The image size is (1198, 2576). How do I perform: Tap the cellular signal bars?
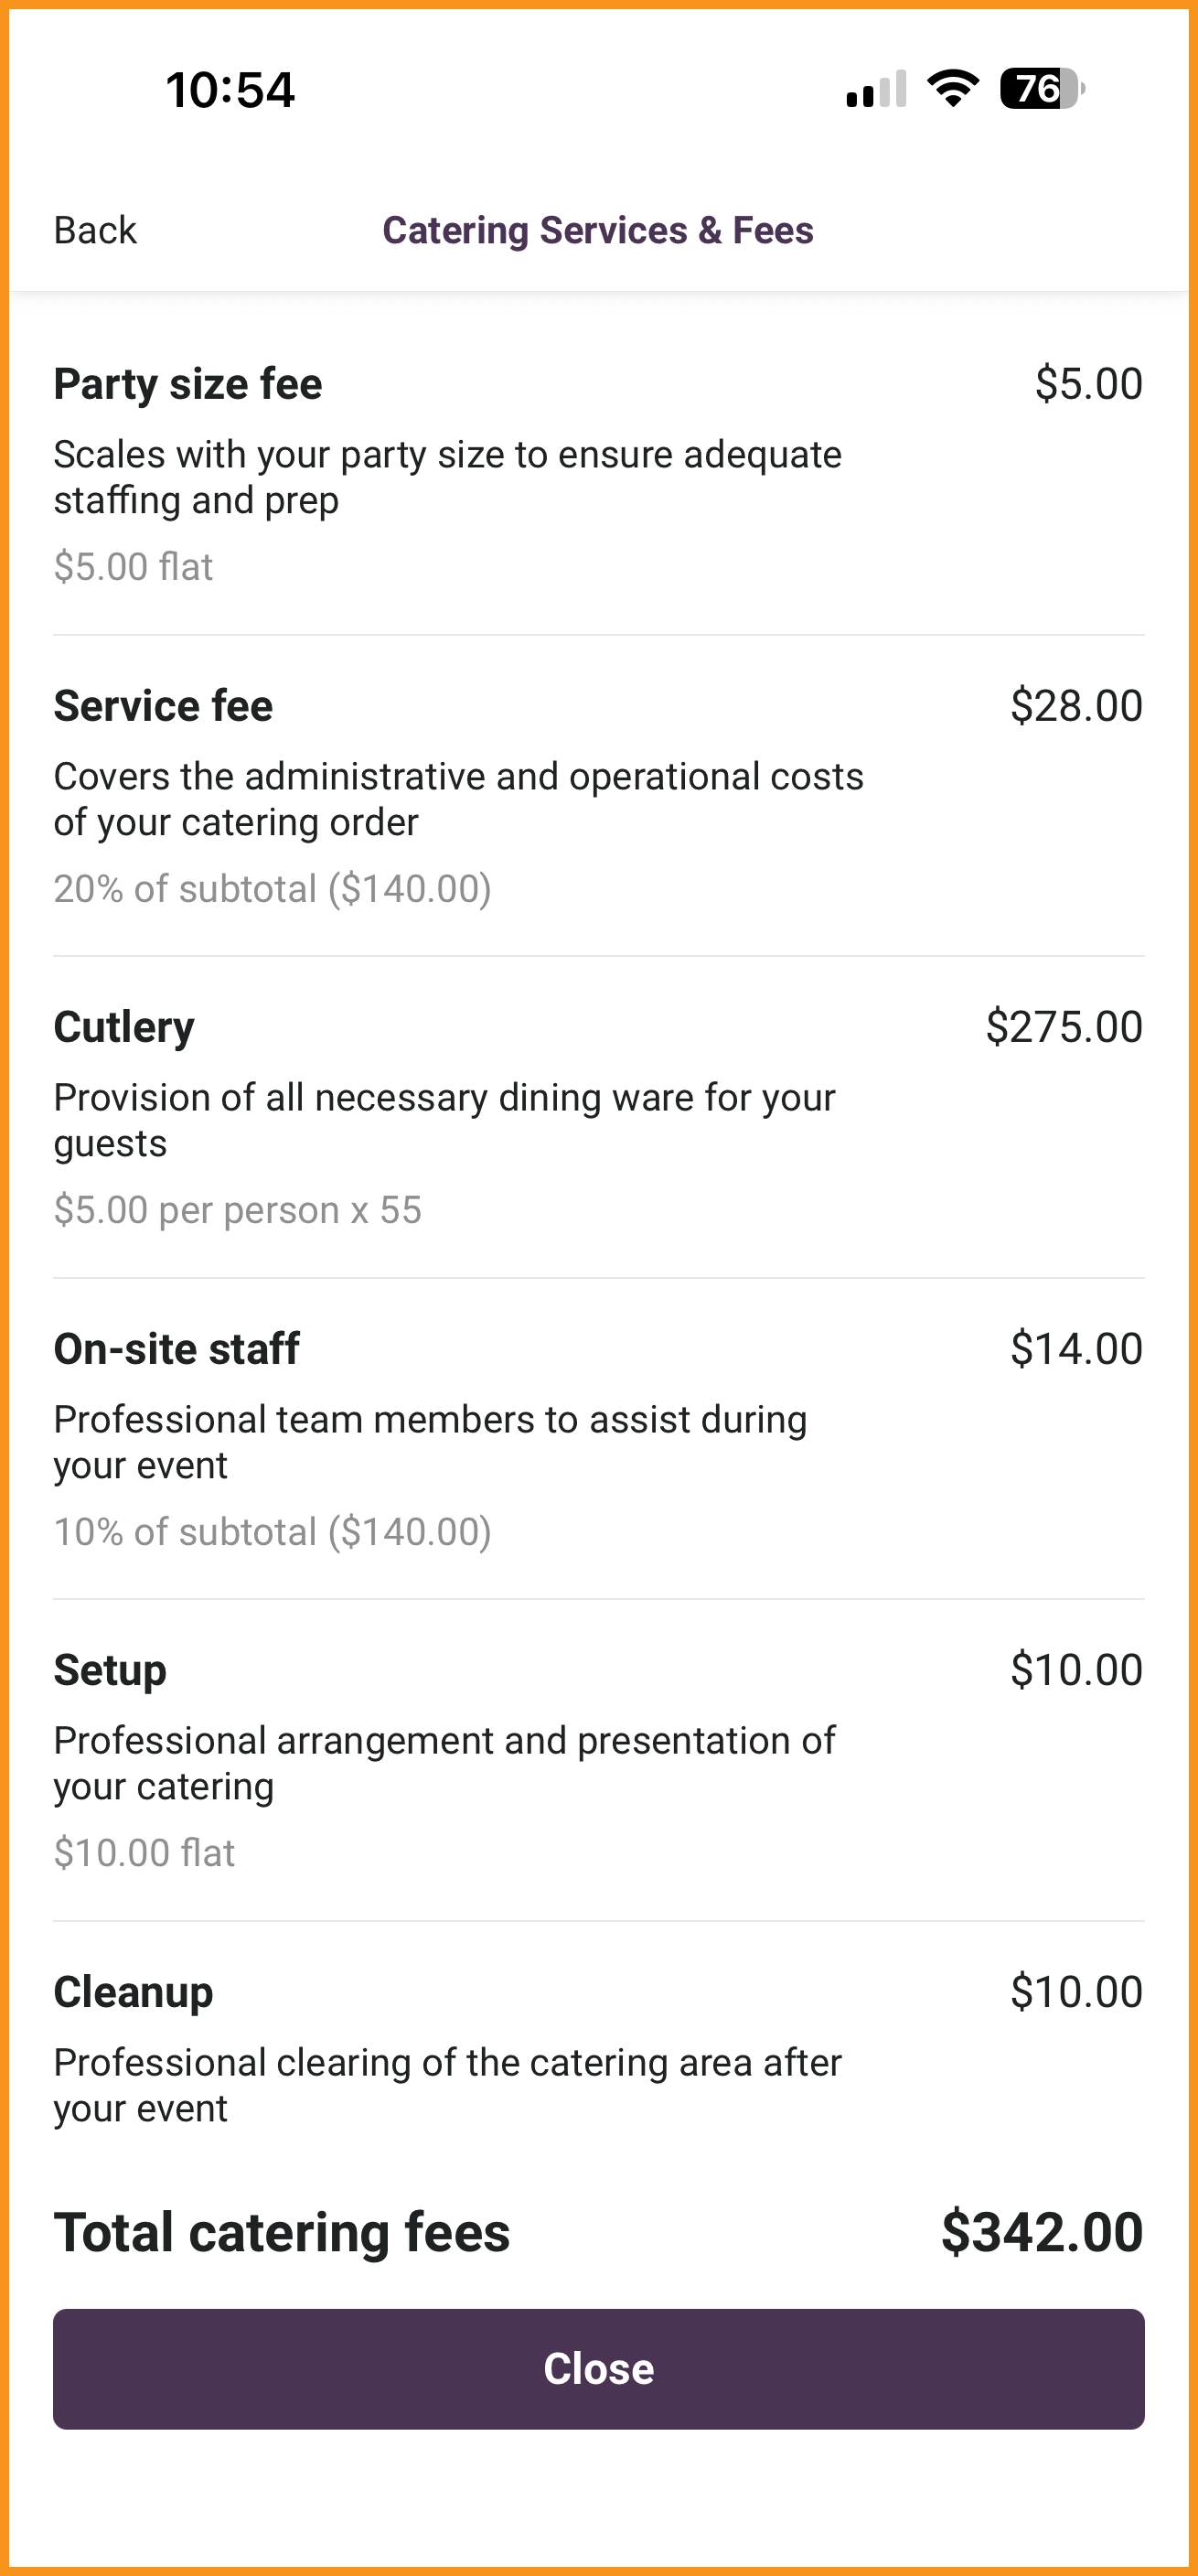[x=877, y=88]
